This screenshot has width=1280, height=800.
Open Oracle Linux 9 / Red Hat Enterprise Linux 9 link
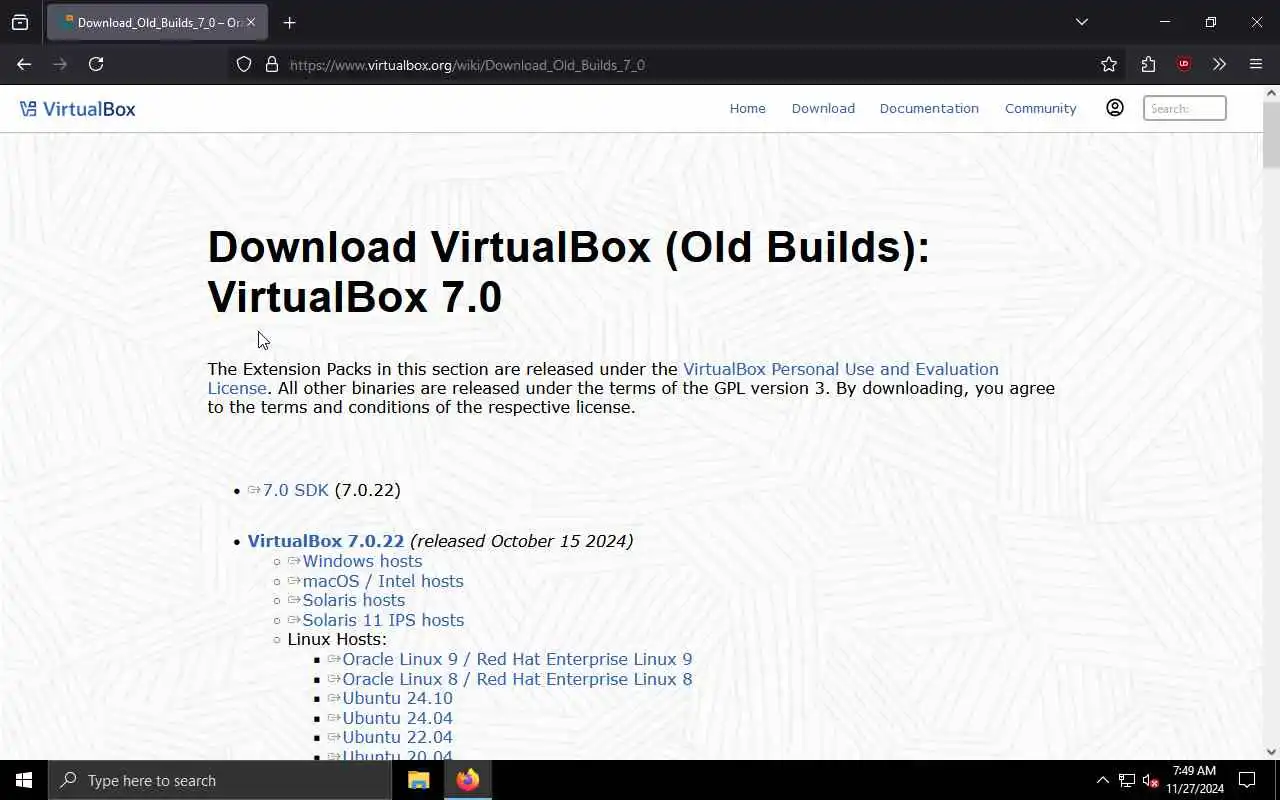[517, 659]
